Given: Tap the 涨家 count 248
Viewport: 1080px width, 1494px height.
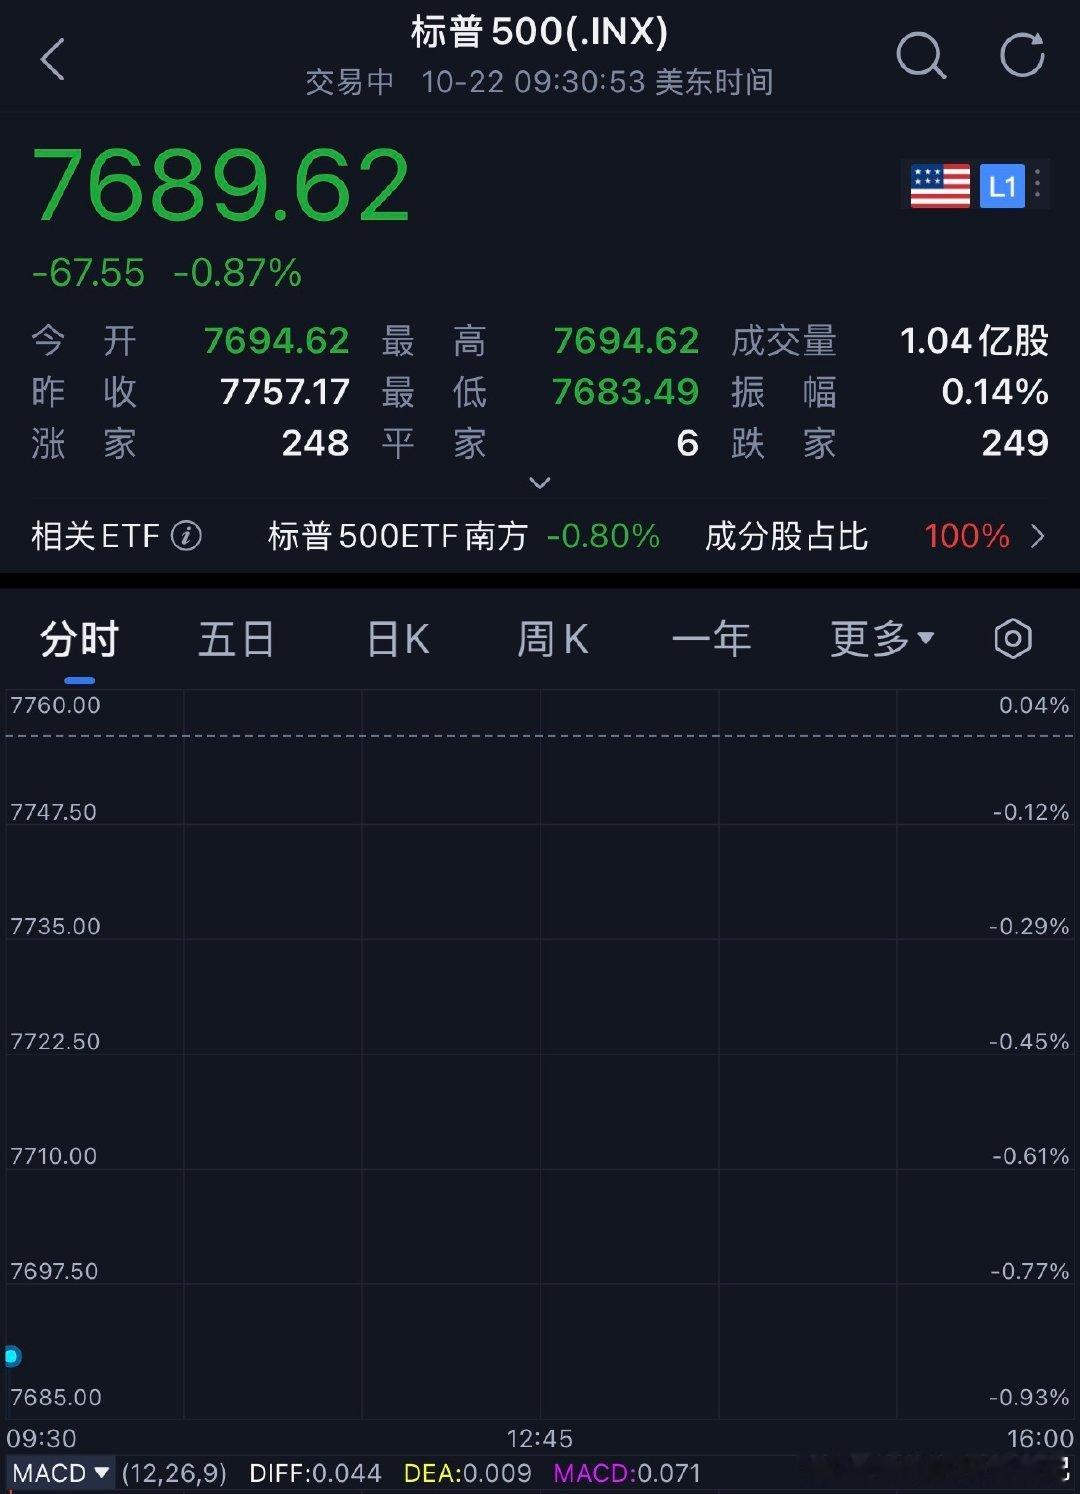Looking at the screenshot, I should point(315,443).
